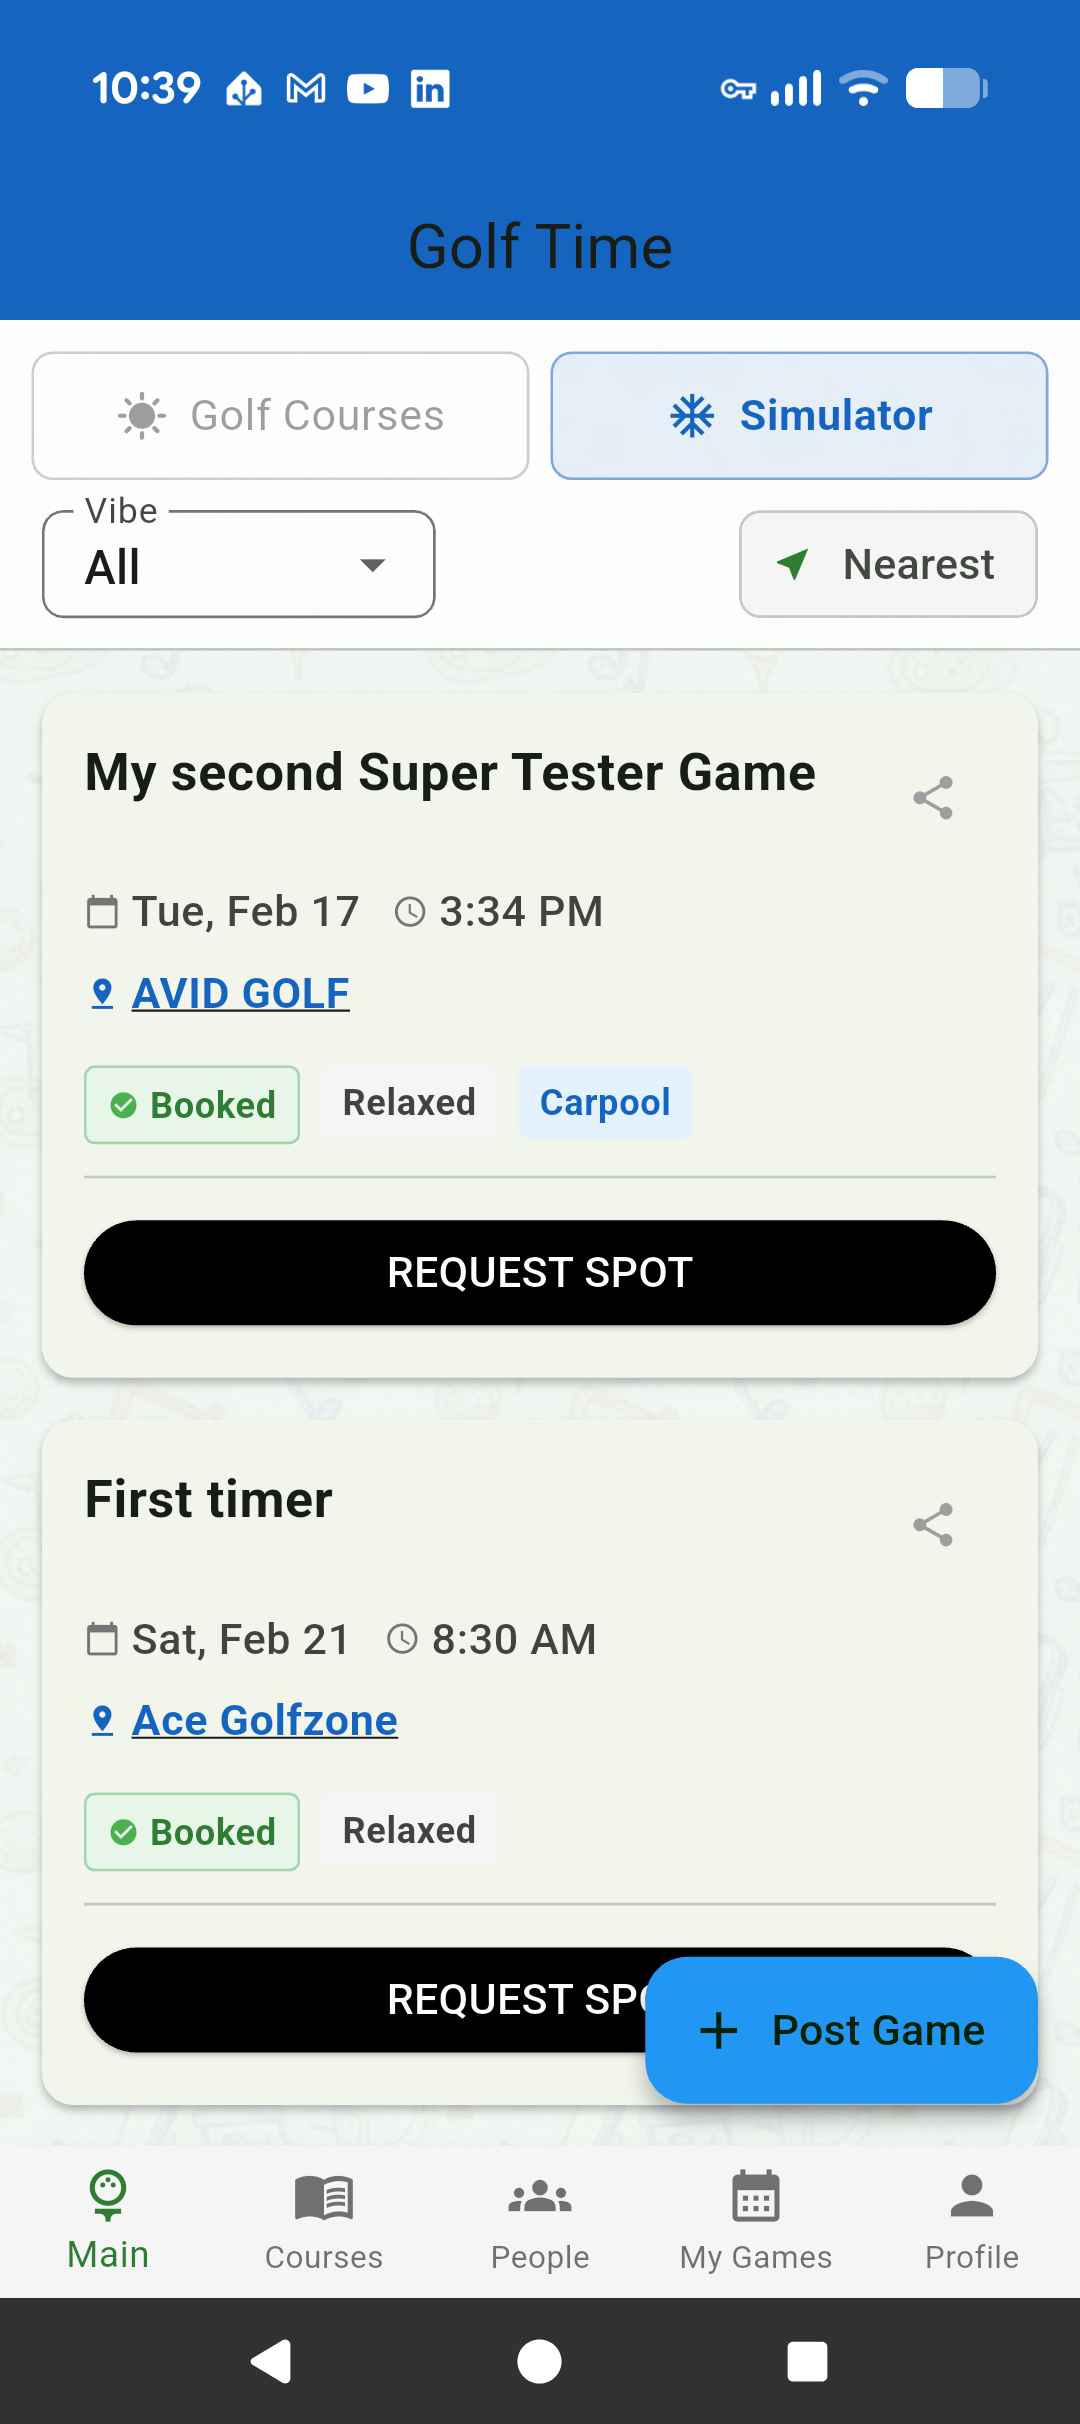Share My second Super Tester Game

pyautogui.click(x=932, y=798)
